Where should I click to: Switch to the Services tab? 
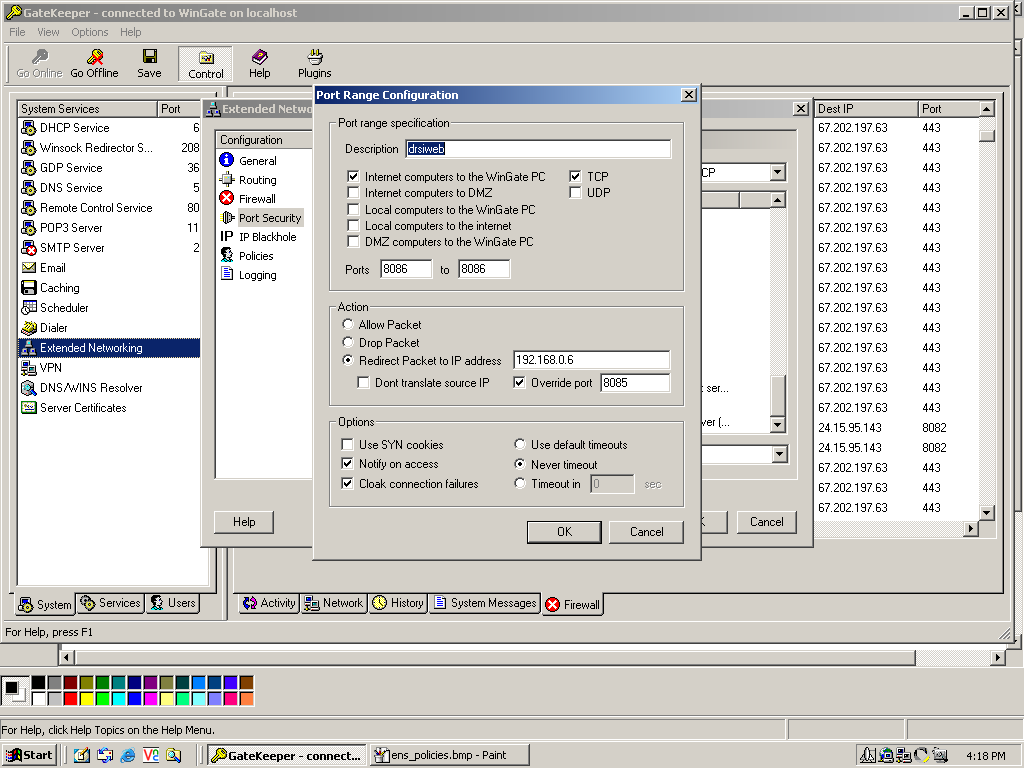(110, 603)
